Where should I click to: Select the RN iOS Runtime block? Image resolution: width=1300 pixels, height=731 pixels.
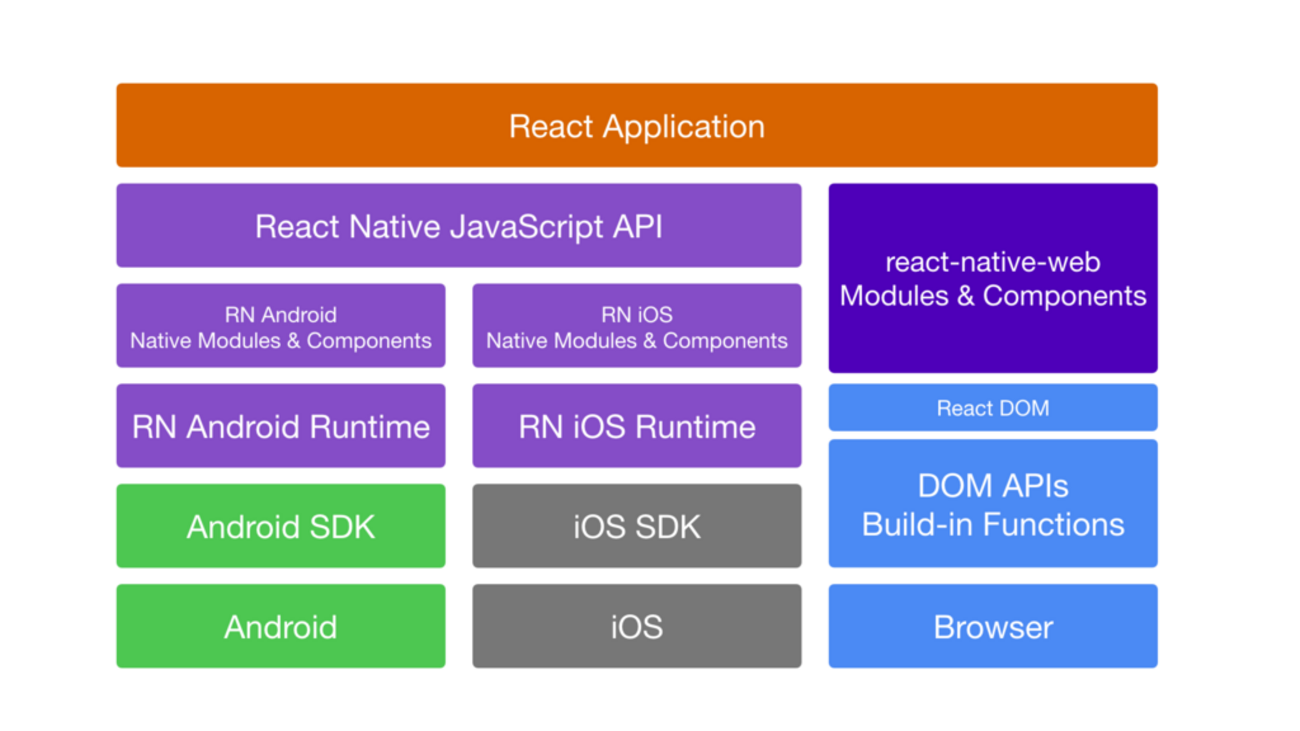636,426
